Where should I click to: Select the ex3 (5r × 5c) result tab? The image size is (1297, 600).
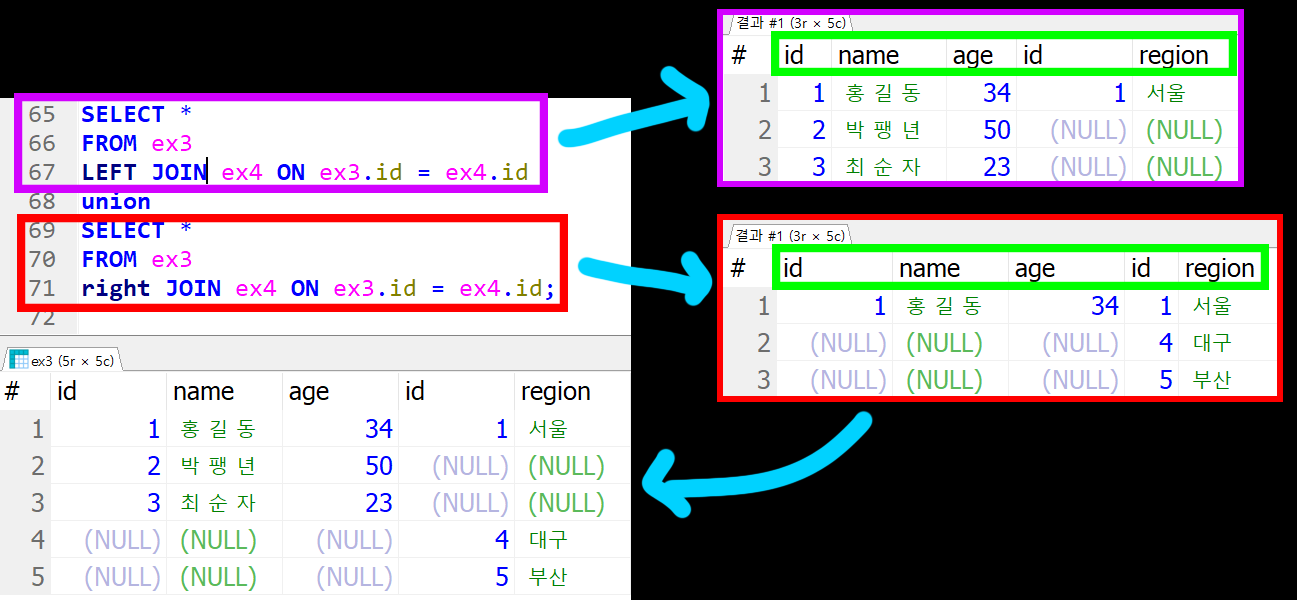point(62,360)
